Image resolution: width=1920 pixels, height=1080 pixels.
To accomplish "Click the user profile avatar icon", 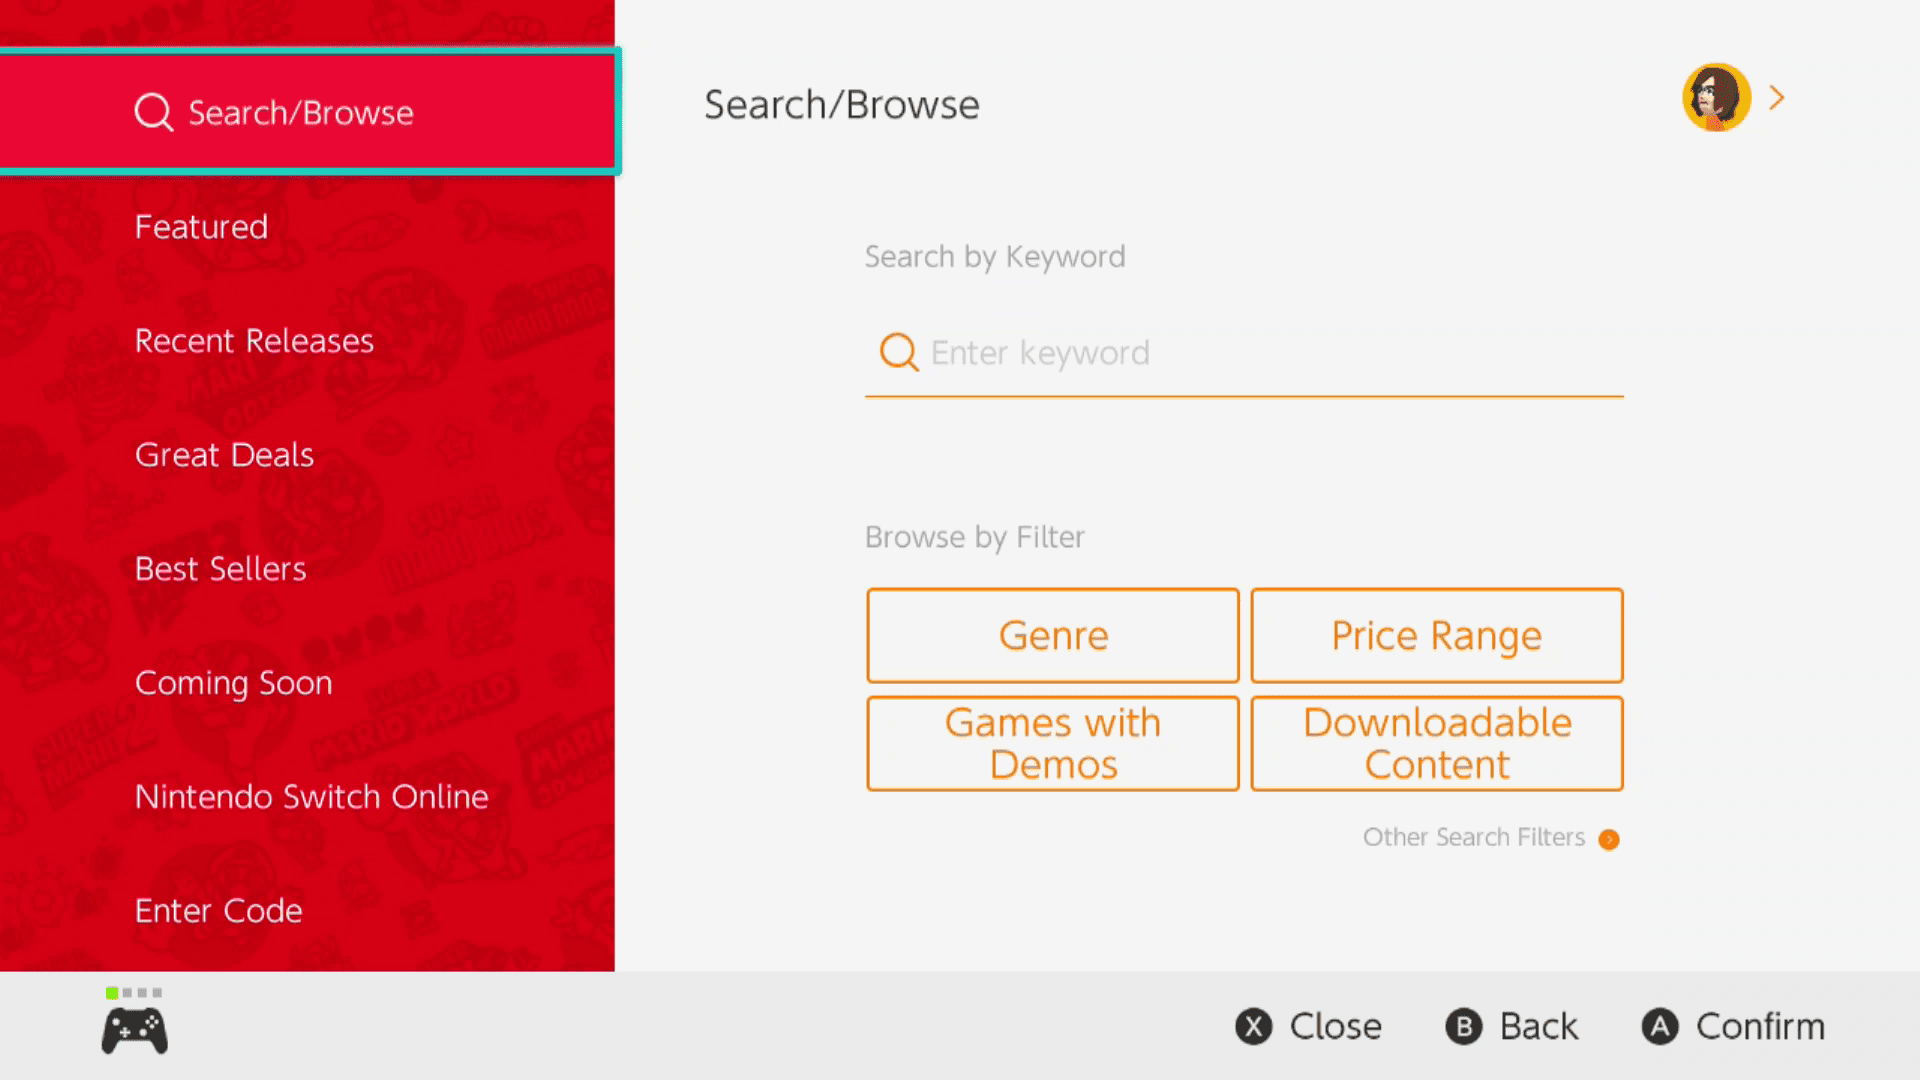I will (1714, 98).
